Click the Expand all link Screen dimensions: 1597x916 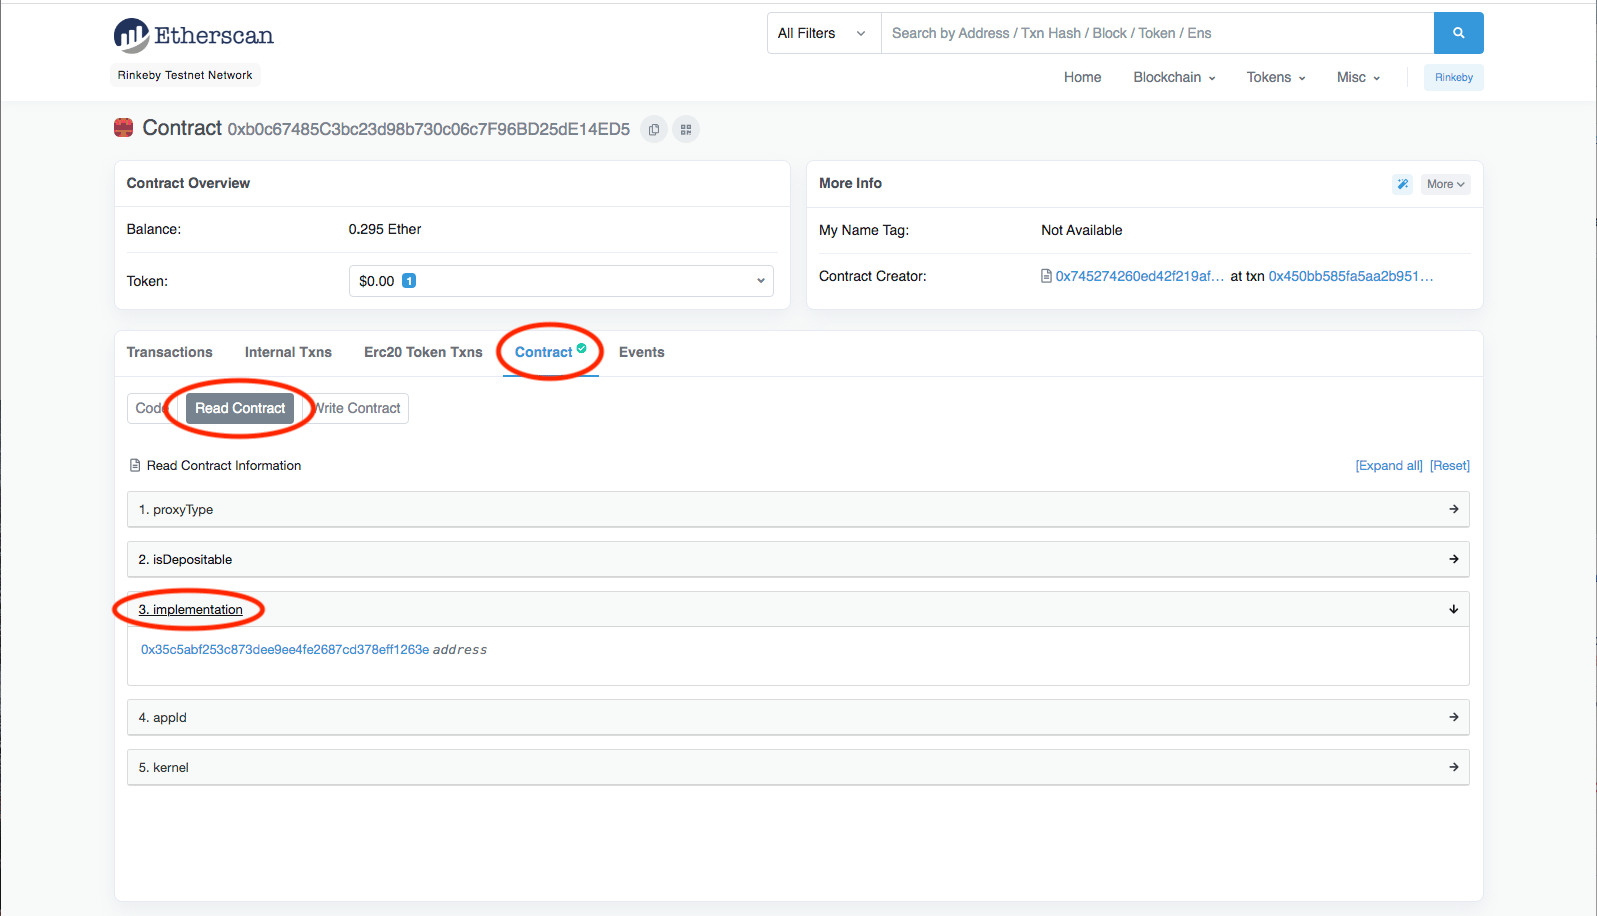(x=1389, y=466)
